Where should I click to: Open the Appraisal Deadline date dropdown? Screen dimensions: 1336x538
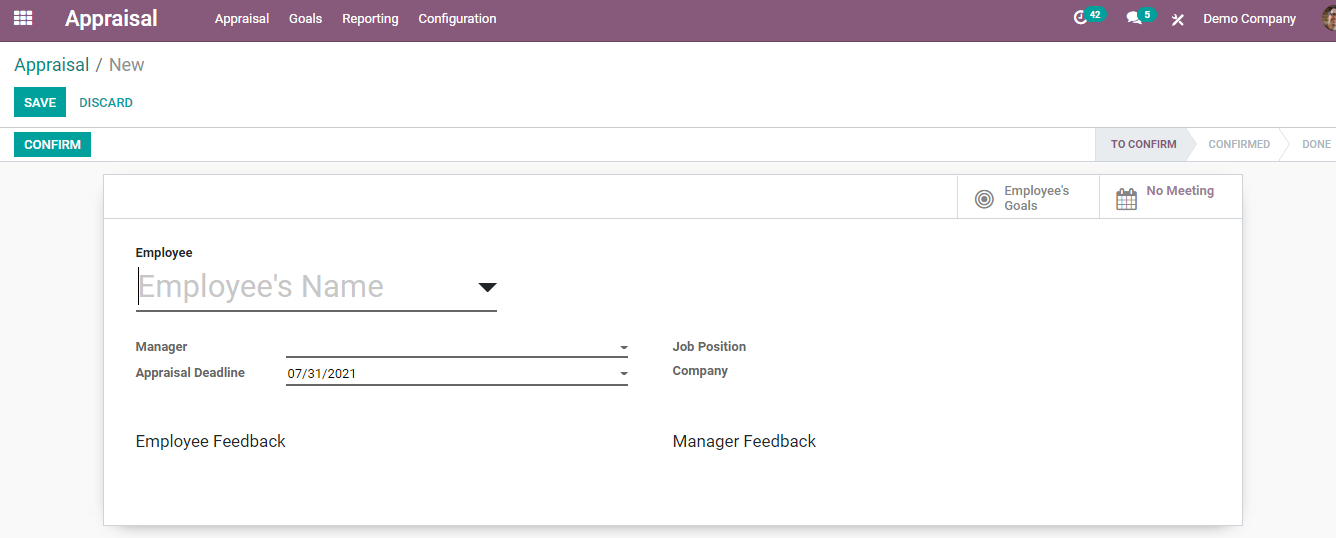[623, 374]
